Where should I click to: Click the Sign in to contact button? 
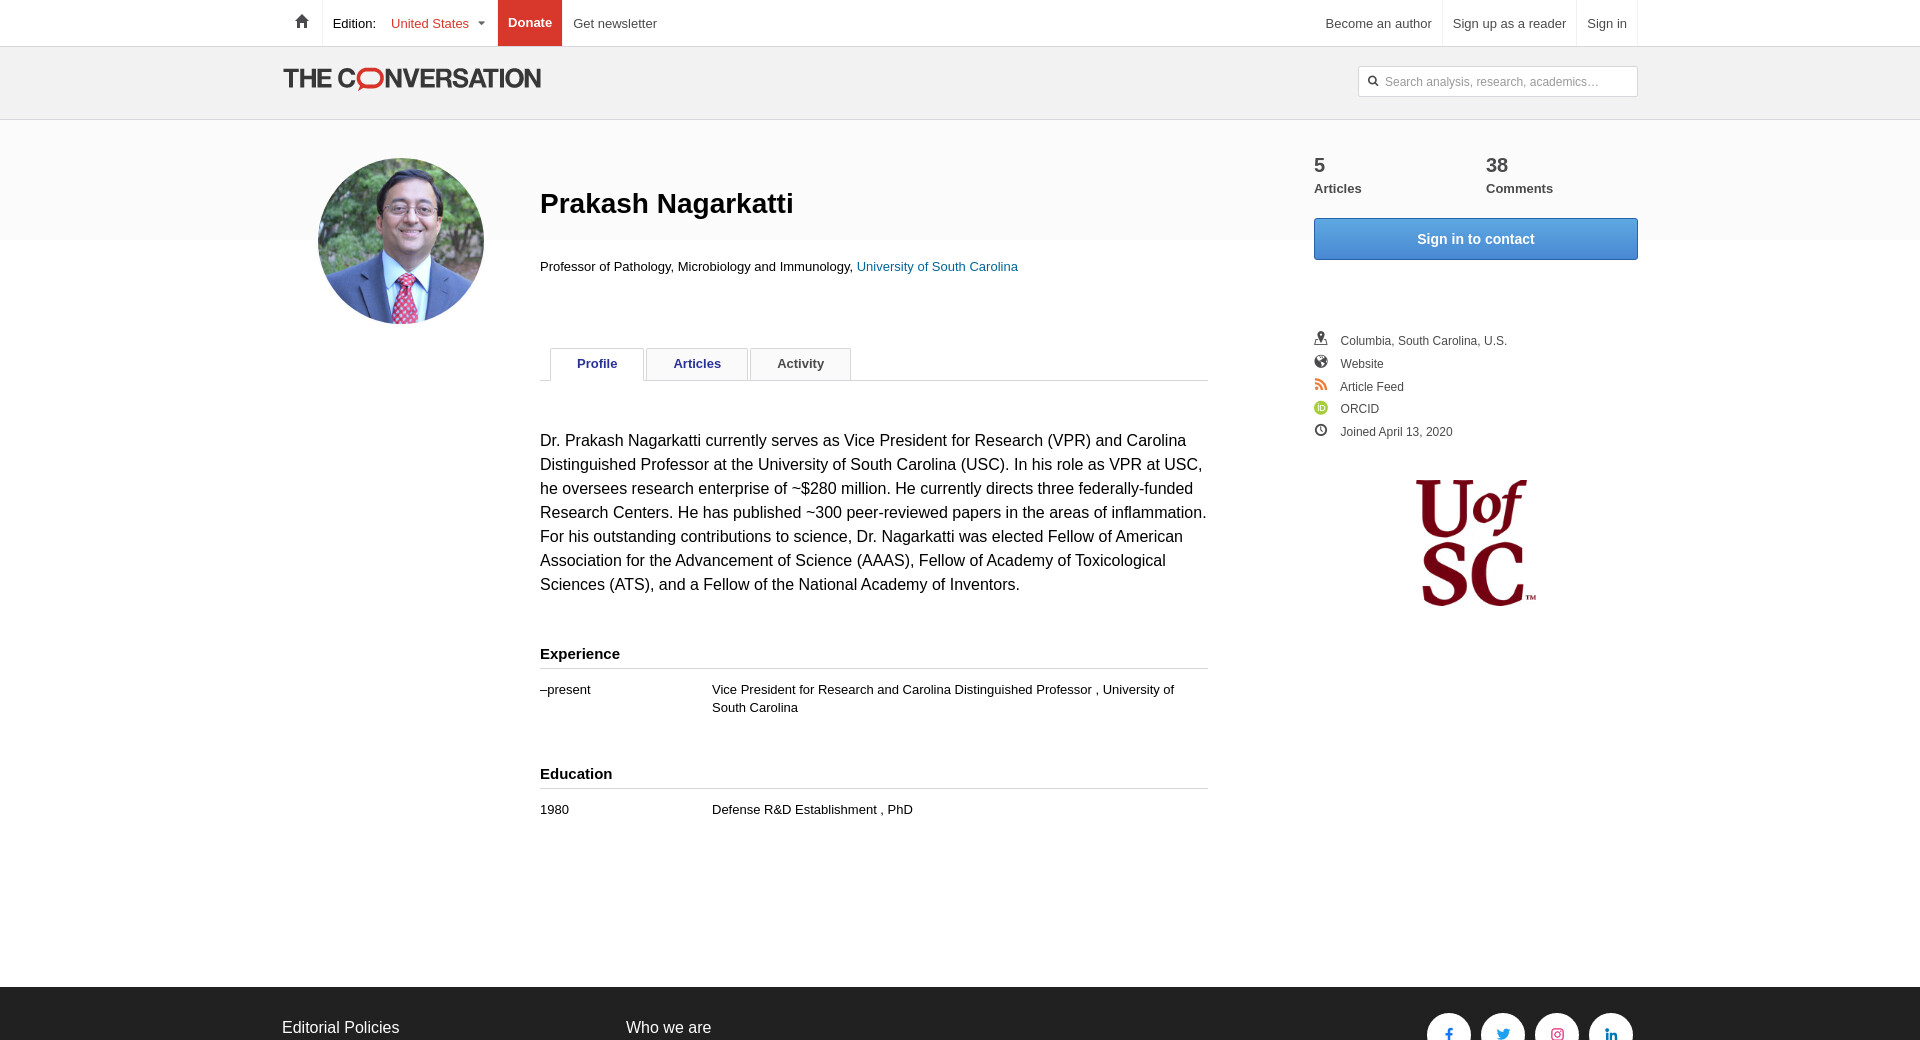coord(1476,239)
